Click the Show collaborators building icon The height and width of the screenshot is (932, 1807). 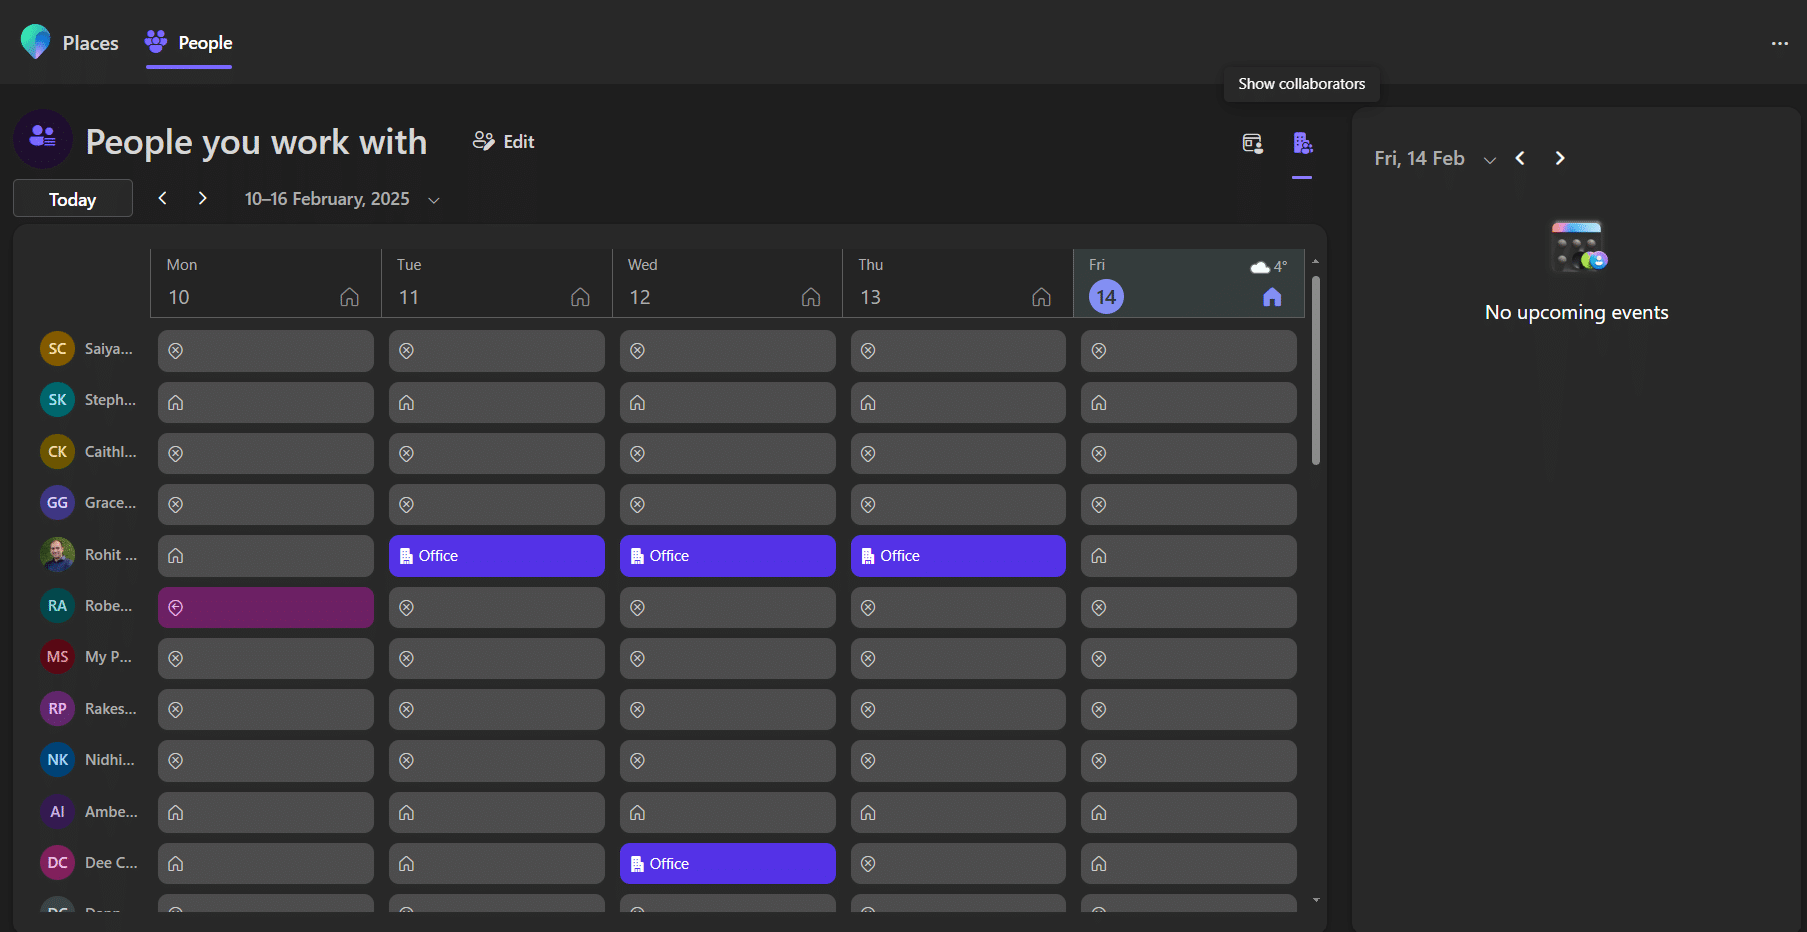(1302, 143)
